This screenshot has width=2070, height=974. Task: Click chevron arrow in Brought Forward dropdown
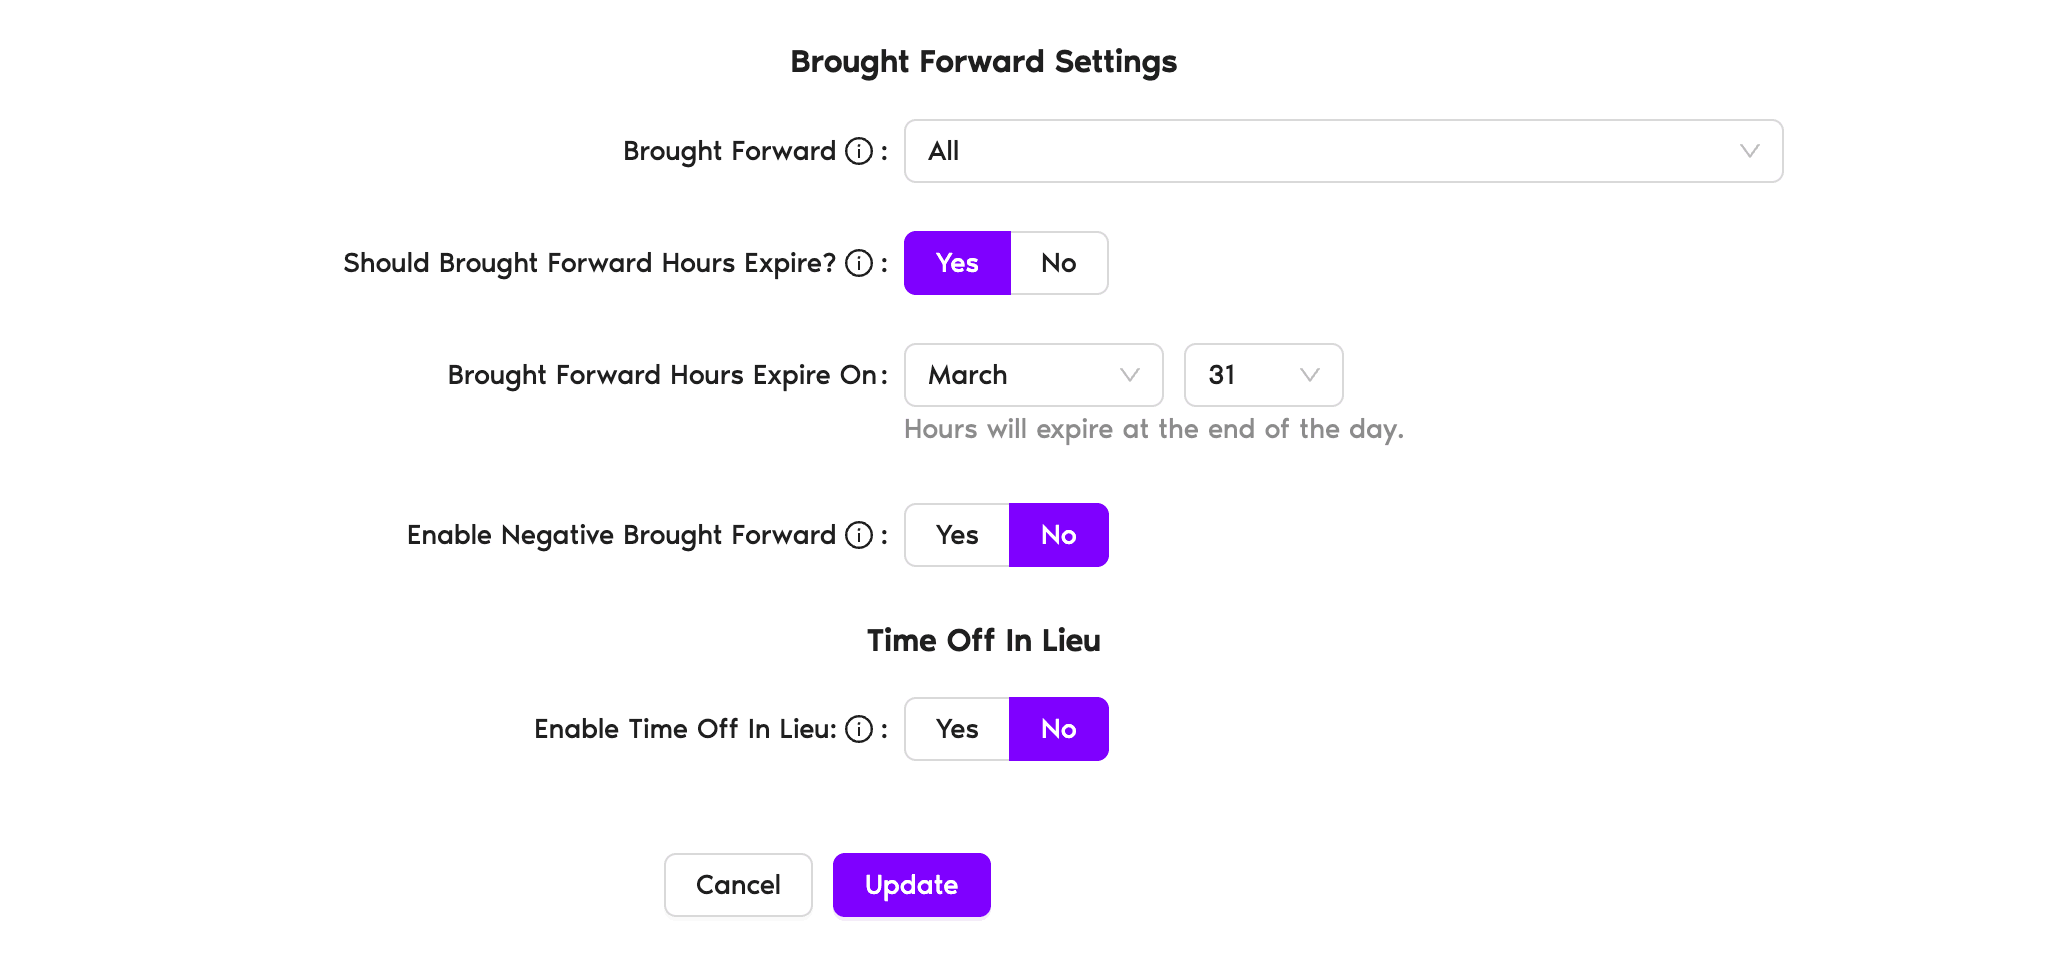1749,151
